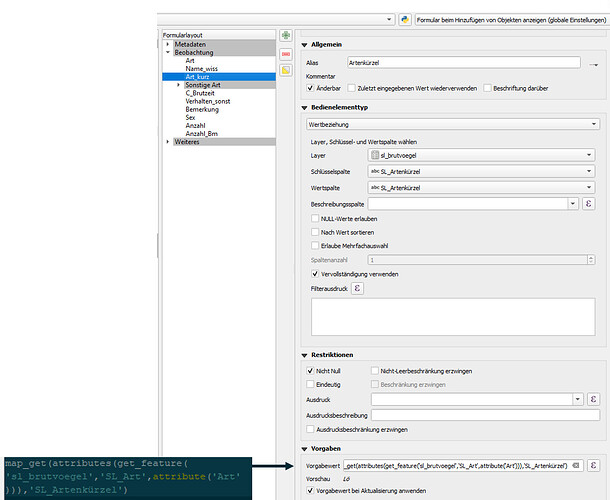The image size is (610, 500).
Task: Collapse the Vorgaben section
Action: pos(305,449)
